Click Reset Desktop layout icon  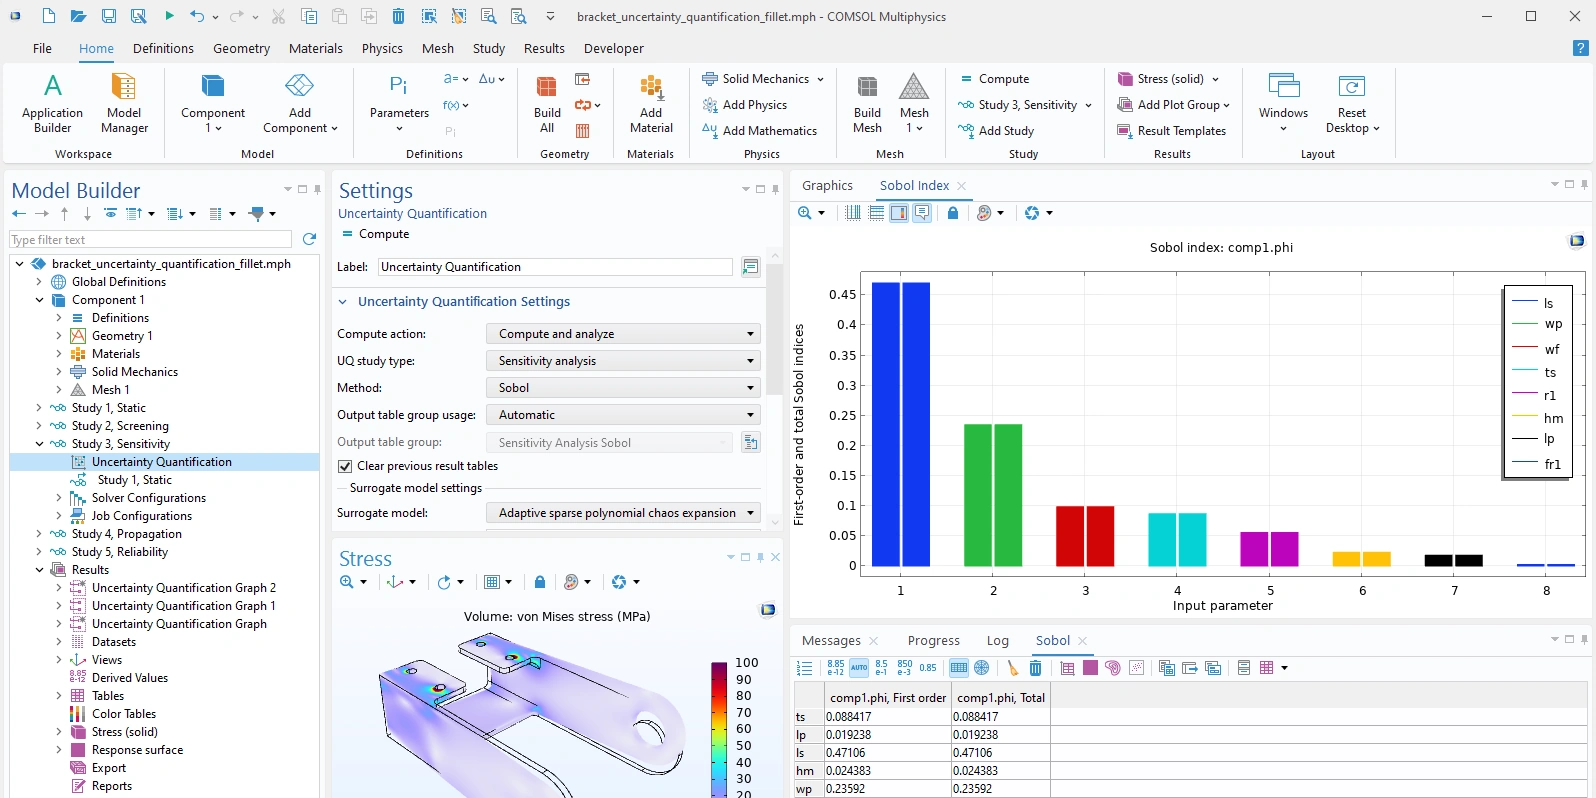[x=1351, y=103]
